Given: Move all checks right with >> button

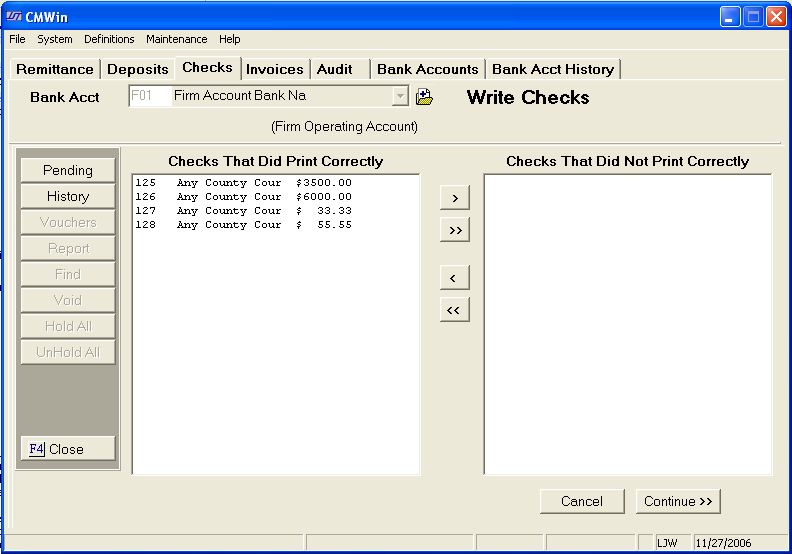Looking at the screenshot, I should coord(454,230).
